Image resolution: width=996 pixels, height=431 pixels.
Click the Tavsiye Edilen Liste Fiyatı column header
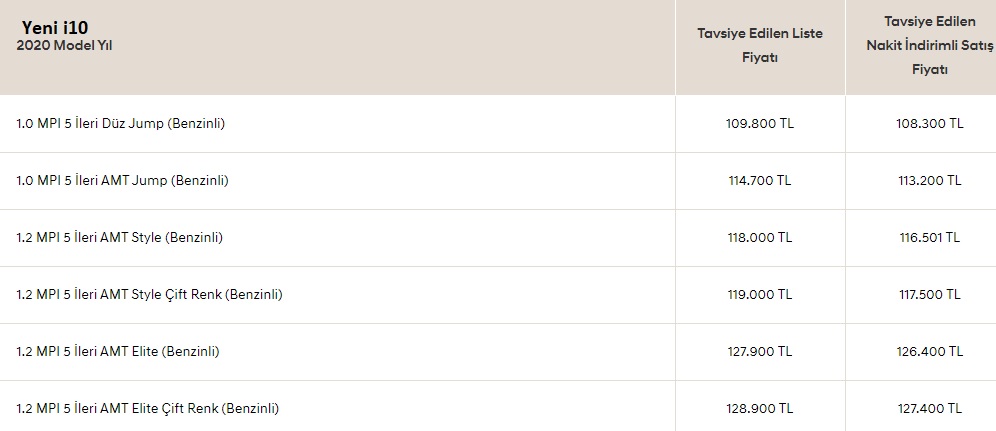(760, 45)
